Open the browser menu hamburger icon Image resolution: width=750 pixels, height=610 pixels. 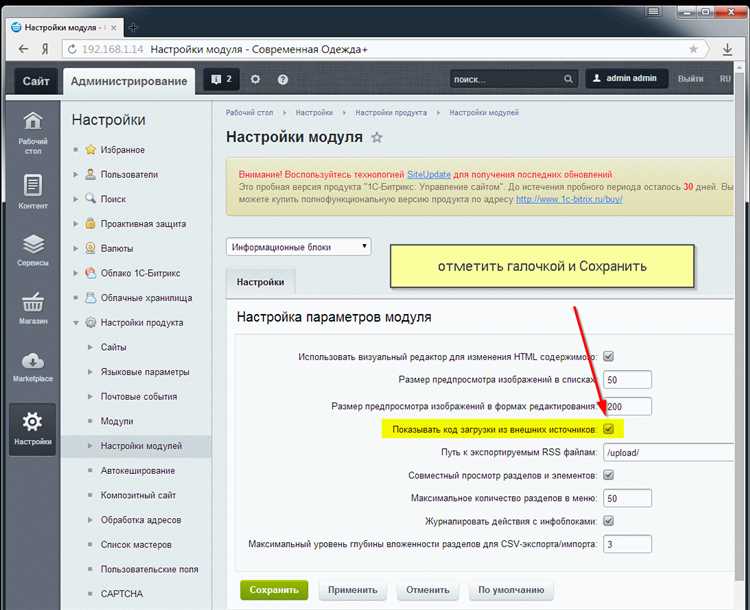(653, 11)
